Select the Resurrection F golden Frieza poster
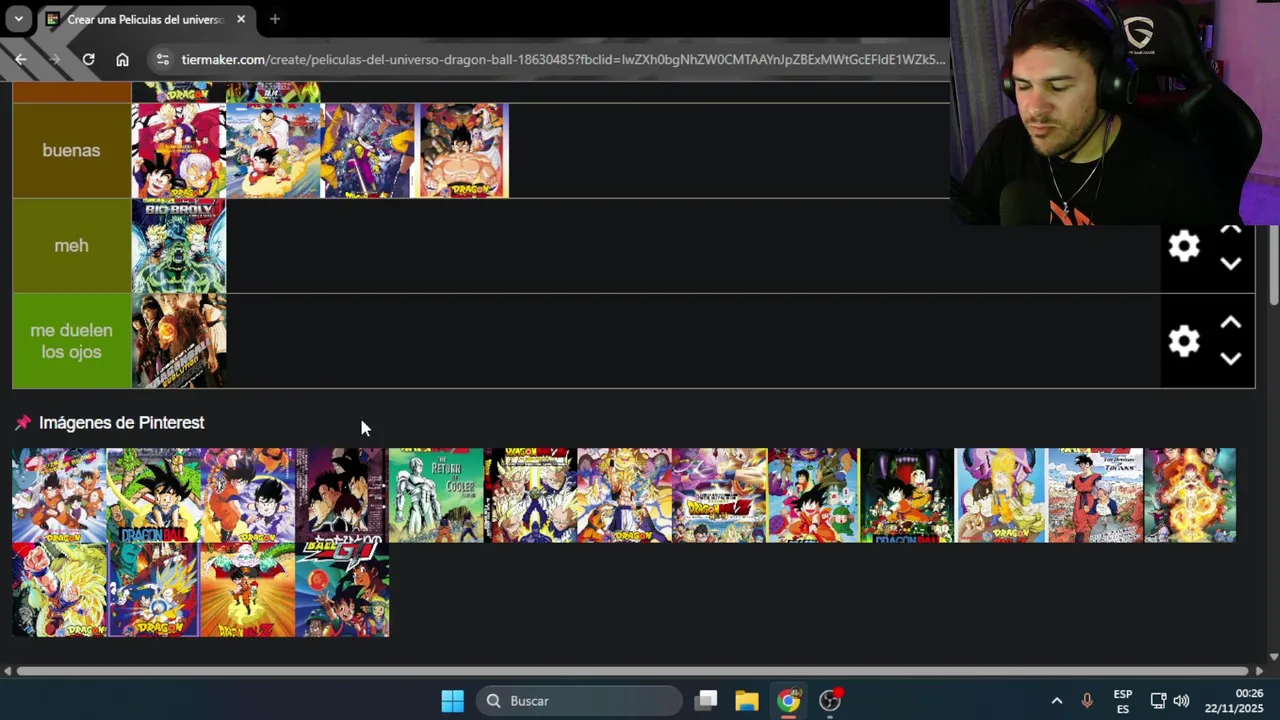The height and width of the screenshot is (720, 1280). coord(1190,496)
